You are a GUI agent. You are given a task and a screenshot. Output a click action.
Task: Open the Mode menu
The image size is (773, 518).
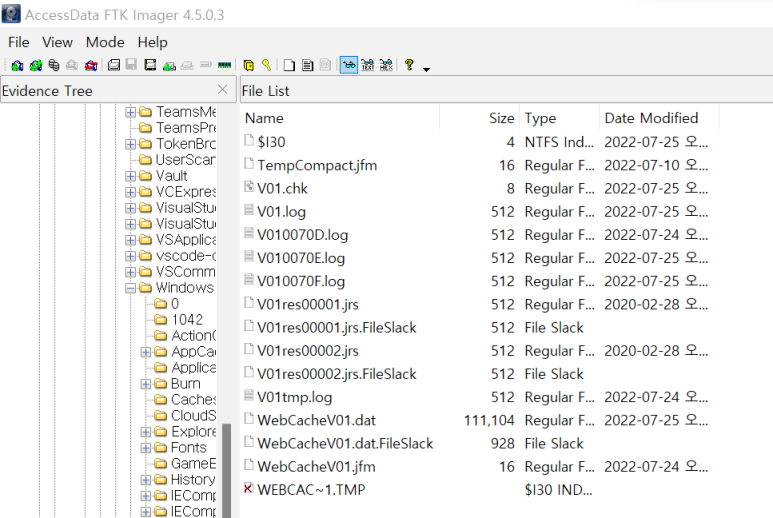105,42
